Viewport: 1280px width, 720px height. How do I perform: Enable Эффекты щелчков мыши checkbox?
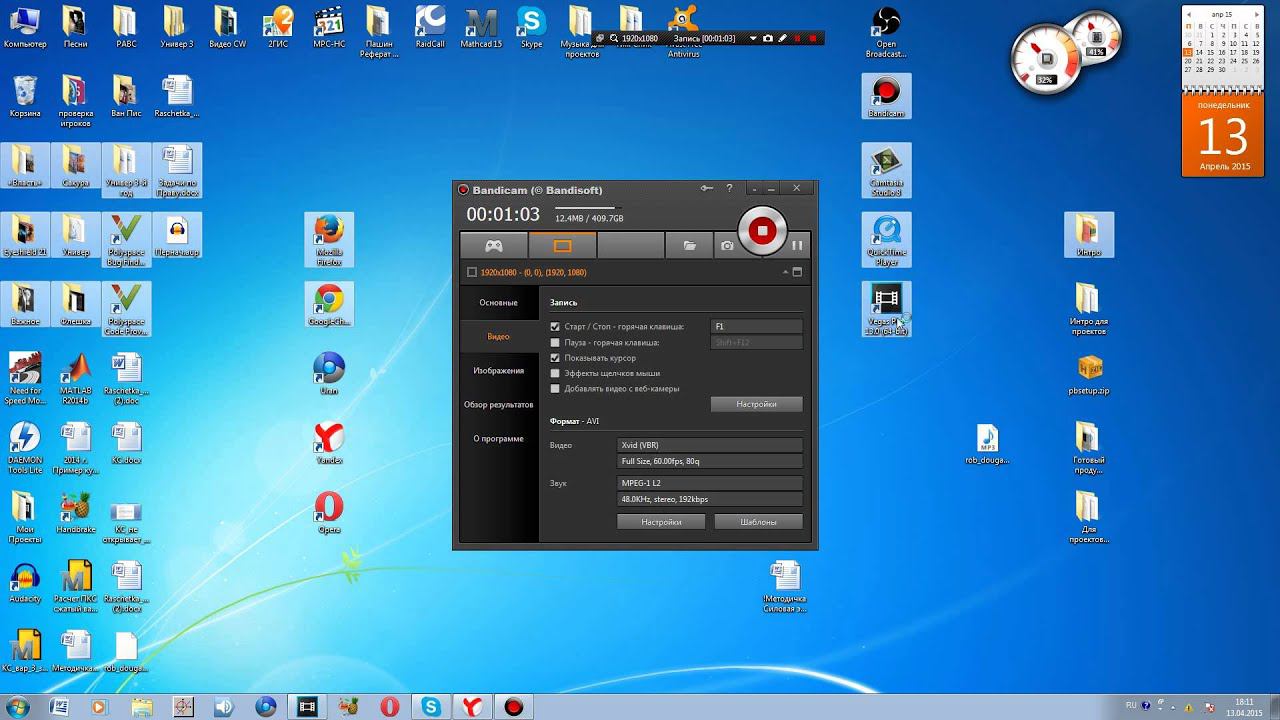point(555,373)
